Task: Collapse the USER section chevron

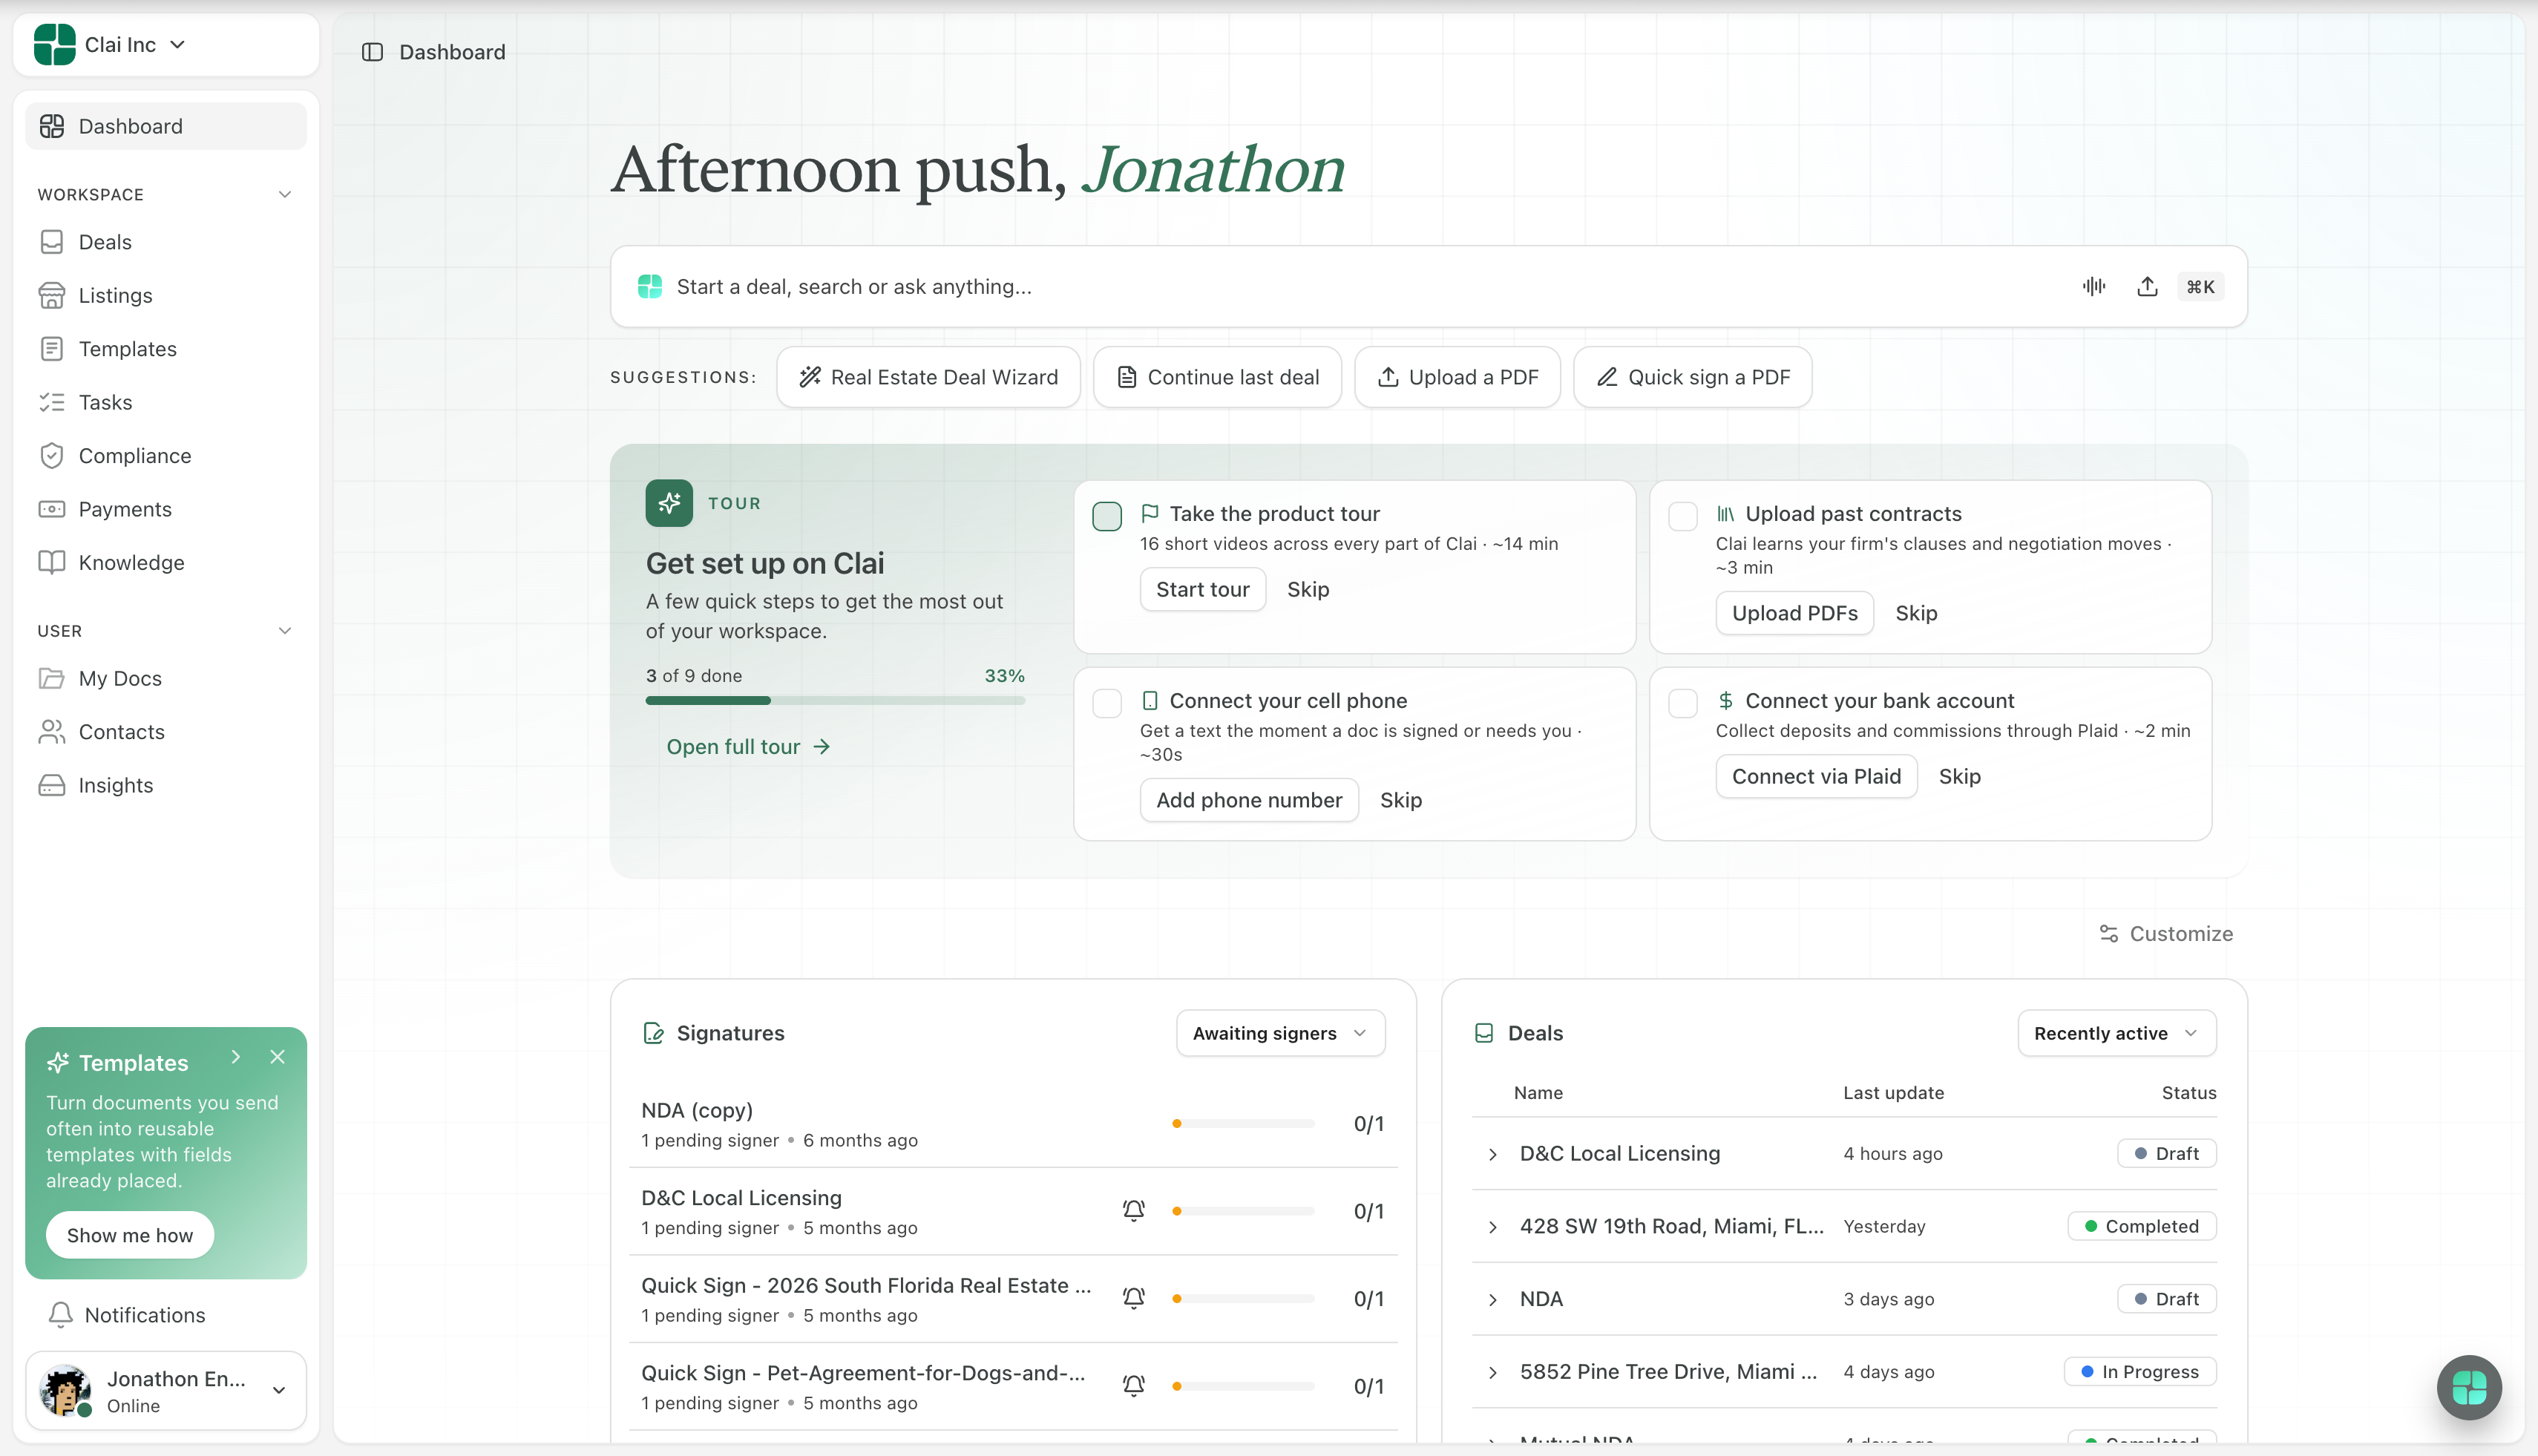Action: click(284, 631)
